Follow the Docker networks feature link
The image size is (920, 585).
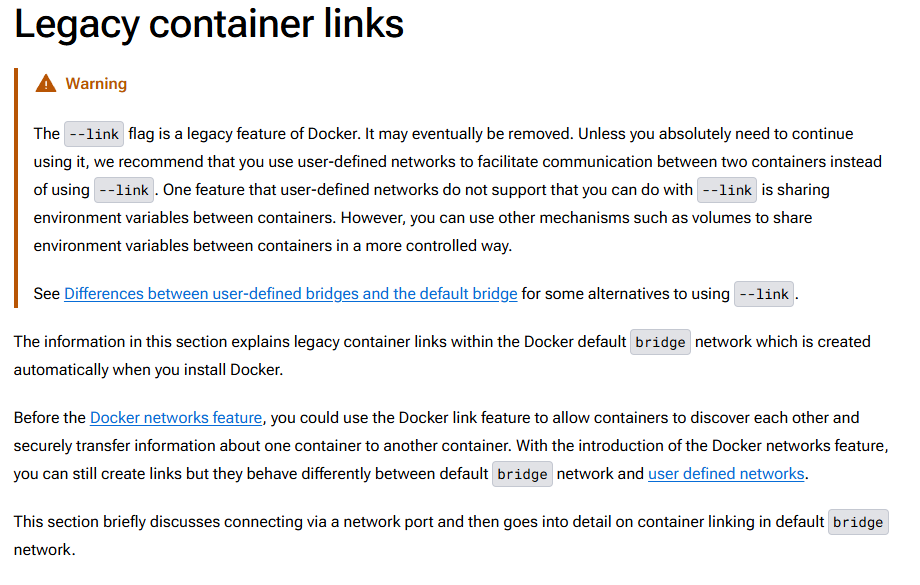point(176,418)
